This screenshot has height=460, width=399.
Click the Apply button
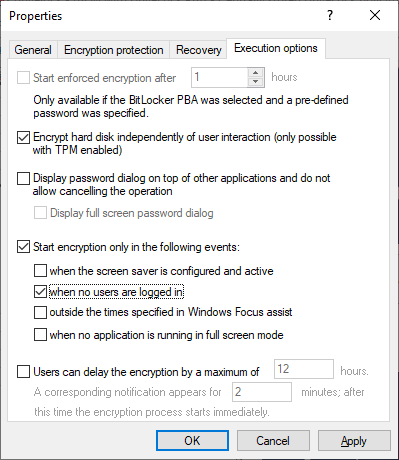click(x=354, y=441)
